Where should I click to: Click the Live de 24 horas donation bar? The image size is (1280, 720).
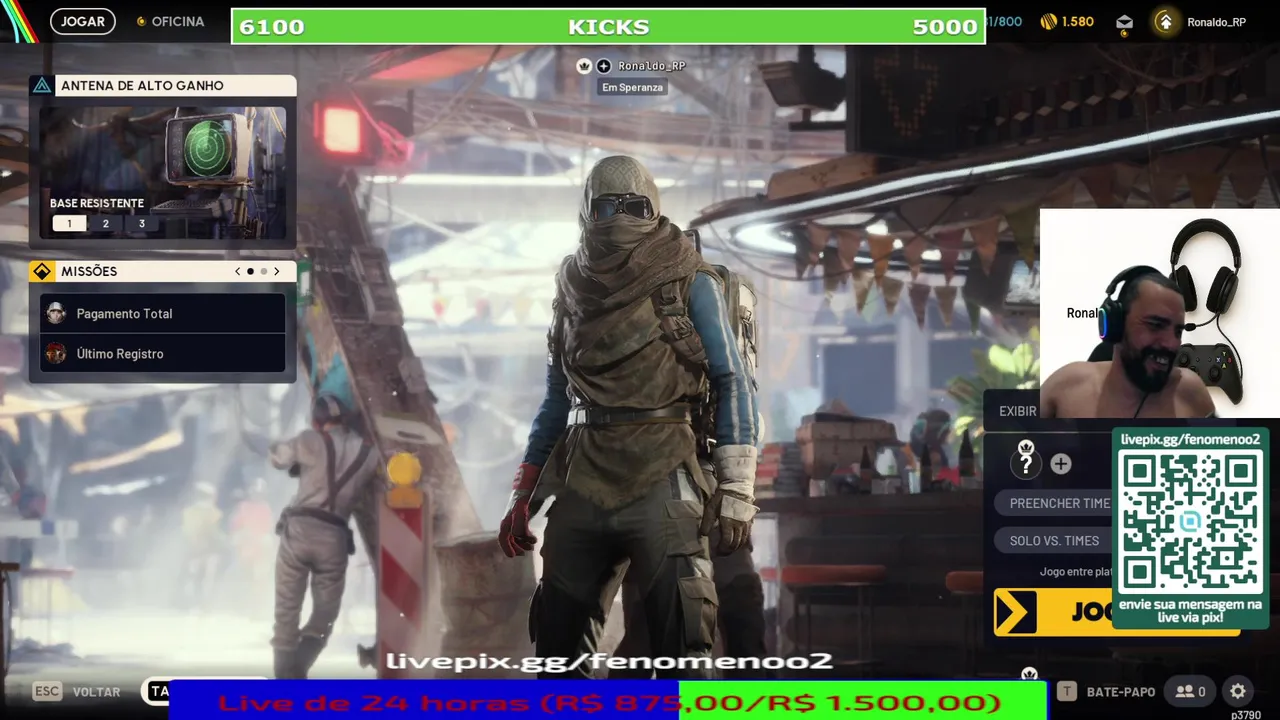609,702
